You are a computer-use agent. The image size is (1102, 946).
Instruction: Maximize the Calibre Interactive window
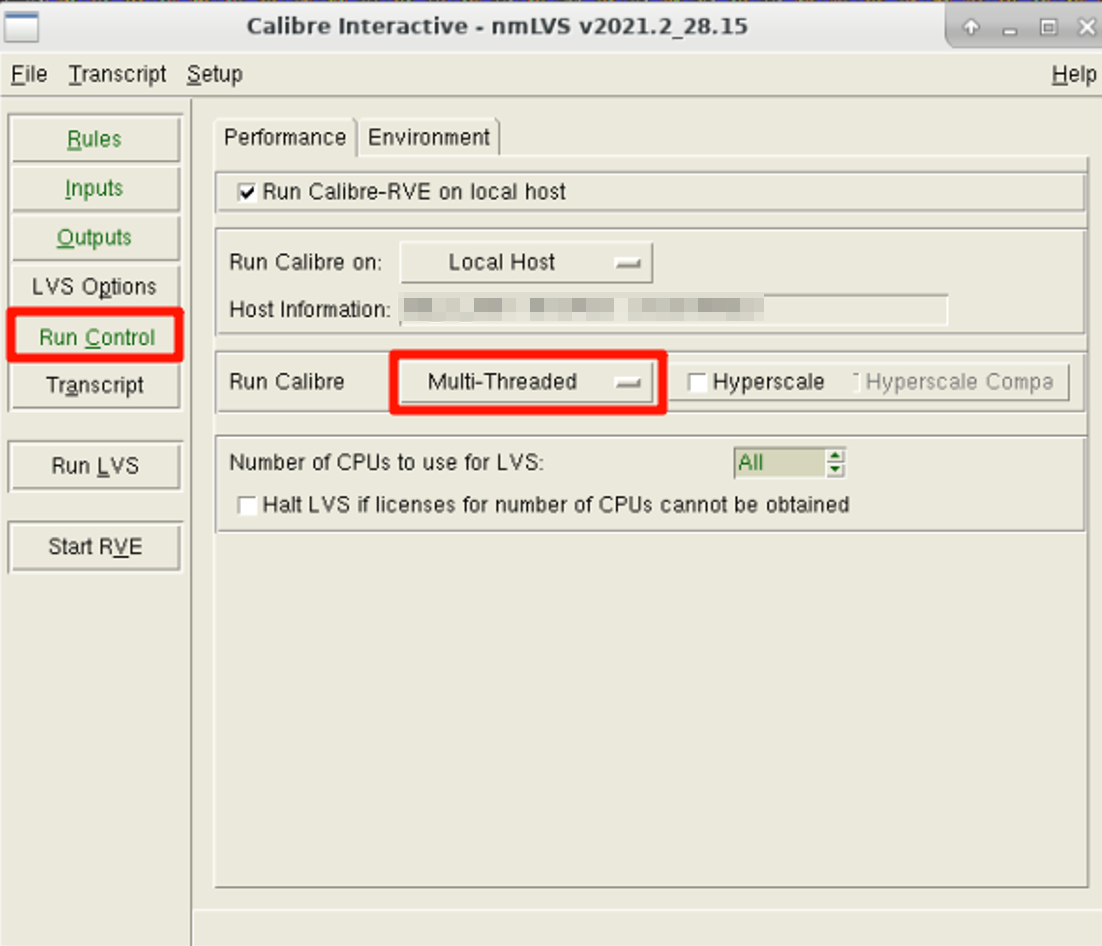click(1048, 27)
